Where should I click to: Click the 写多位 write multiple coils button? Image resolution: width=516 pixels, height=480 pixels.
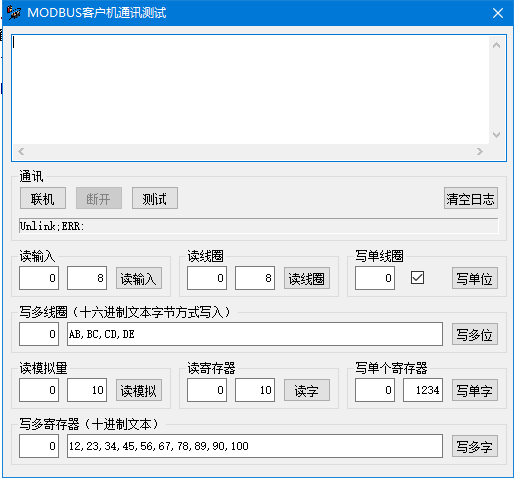pyautogui.click(x=475, y=334)
